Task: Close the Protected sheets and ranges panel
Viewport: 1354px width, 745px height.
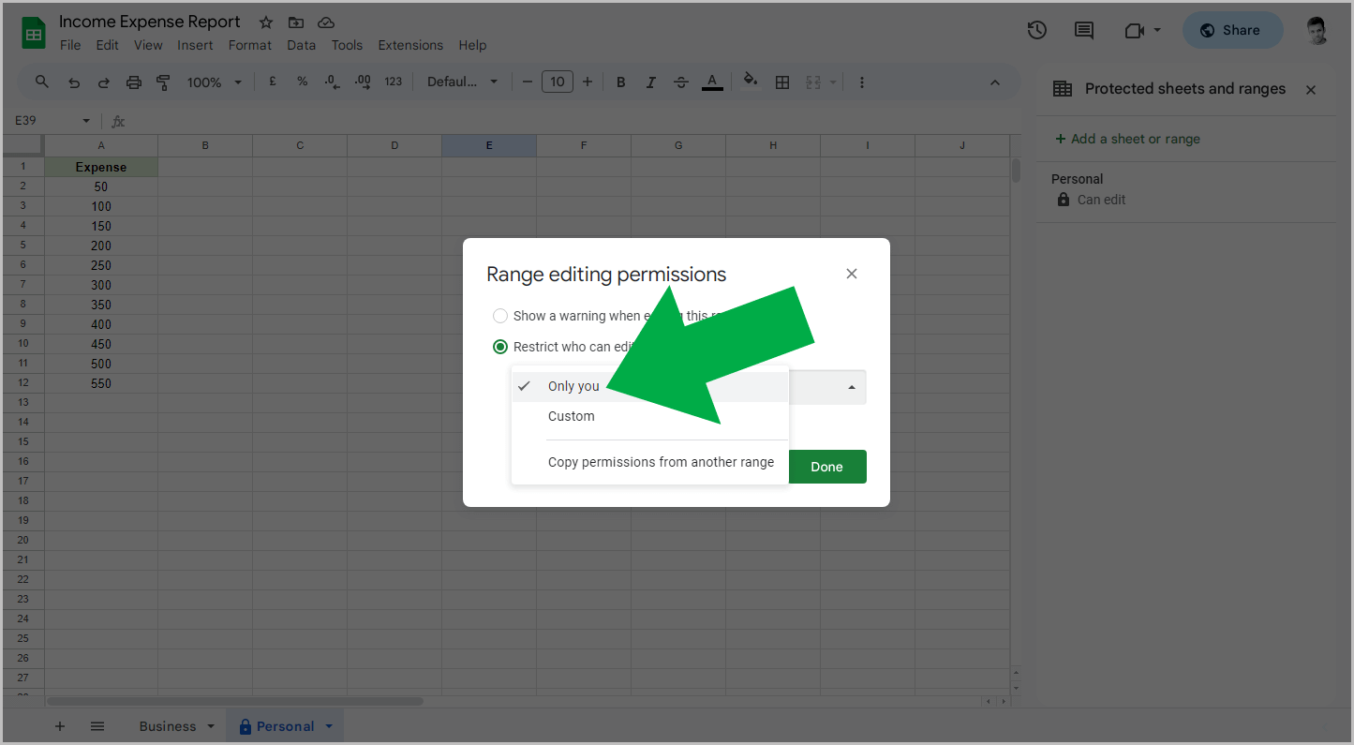Action: click(x=1311, y=89)
